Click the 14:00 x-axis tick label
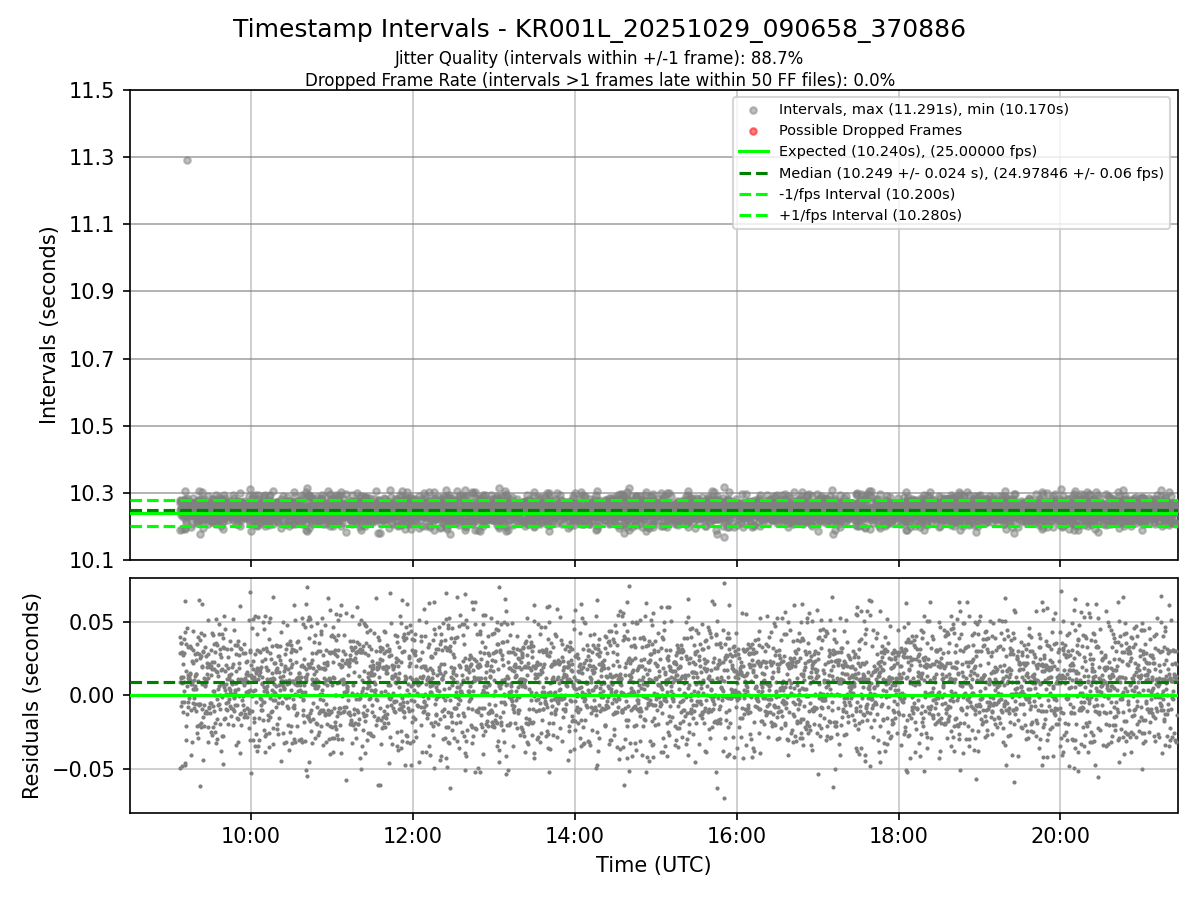 pos(574,836)
